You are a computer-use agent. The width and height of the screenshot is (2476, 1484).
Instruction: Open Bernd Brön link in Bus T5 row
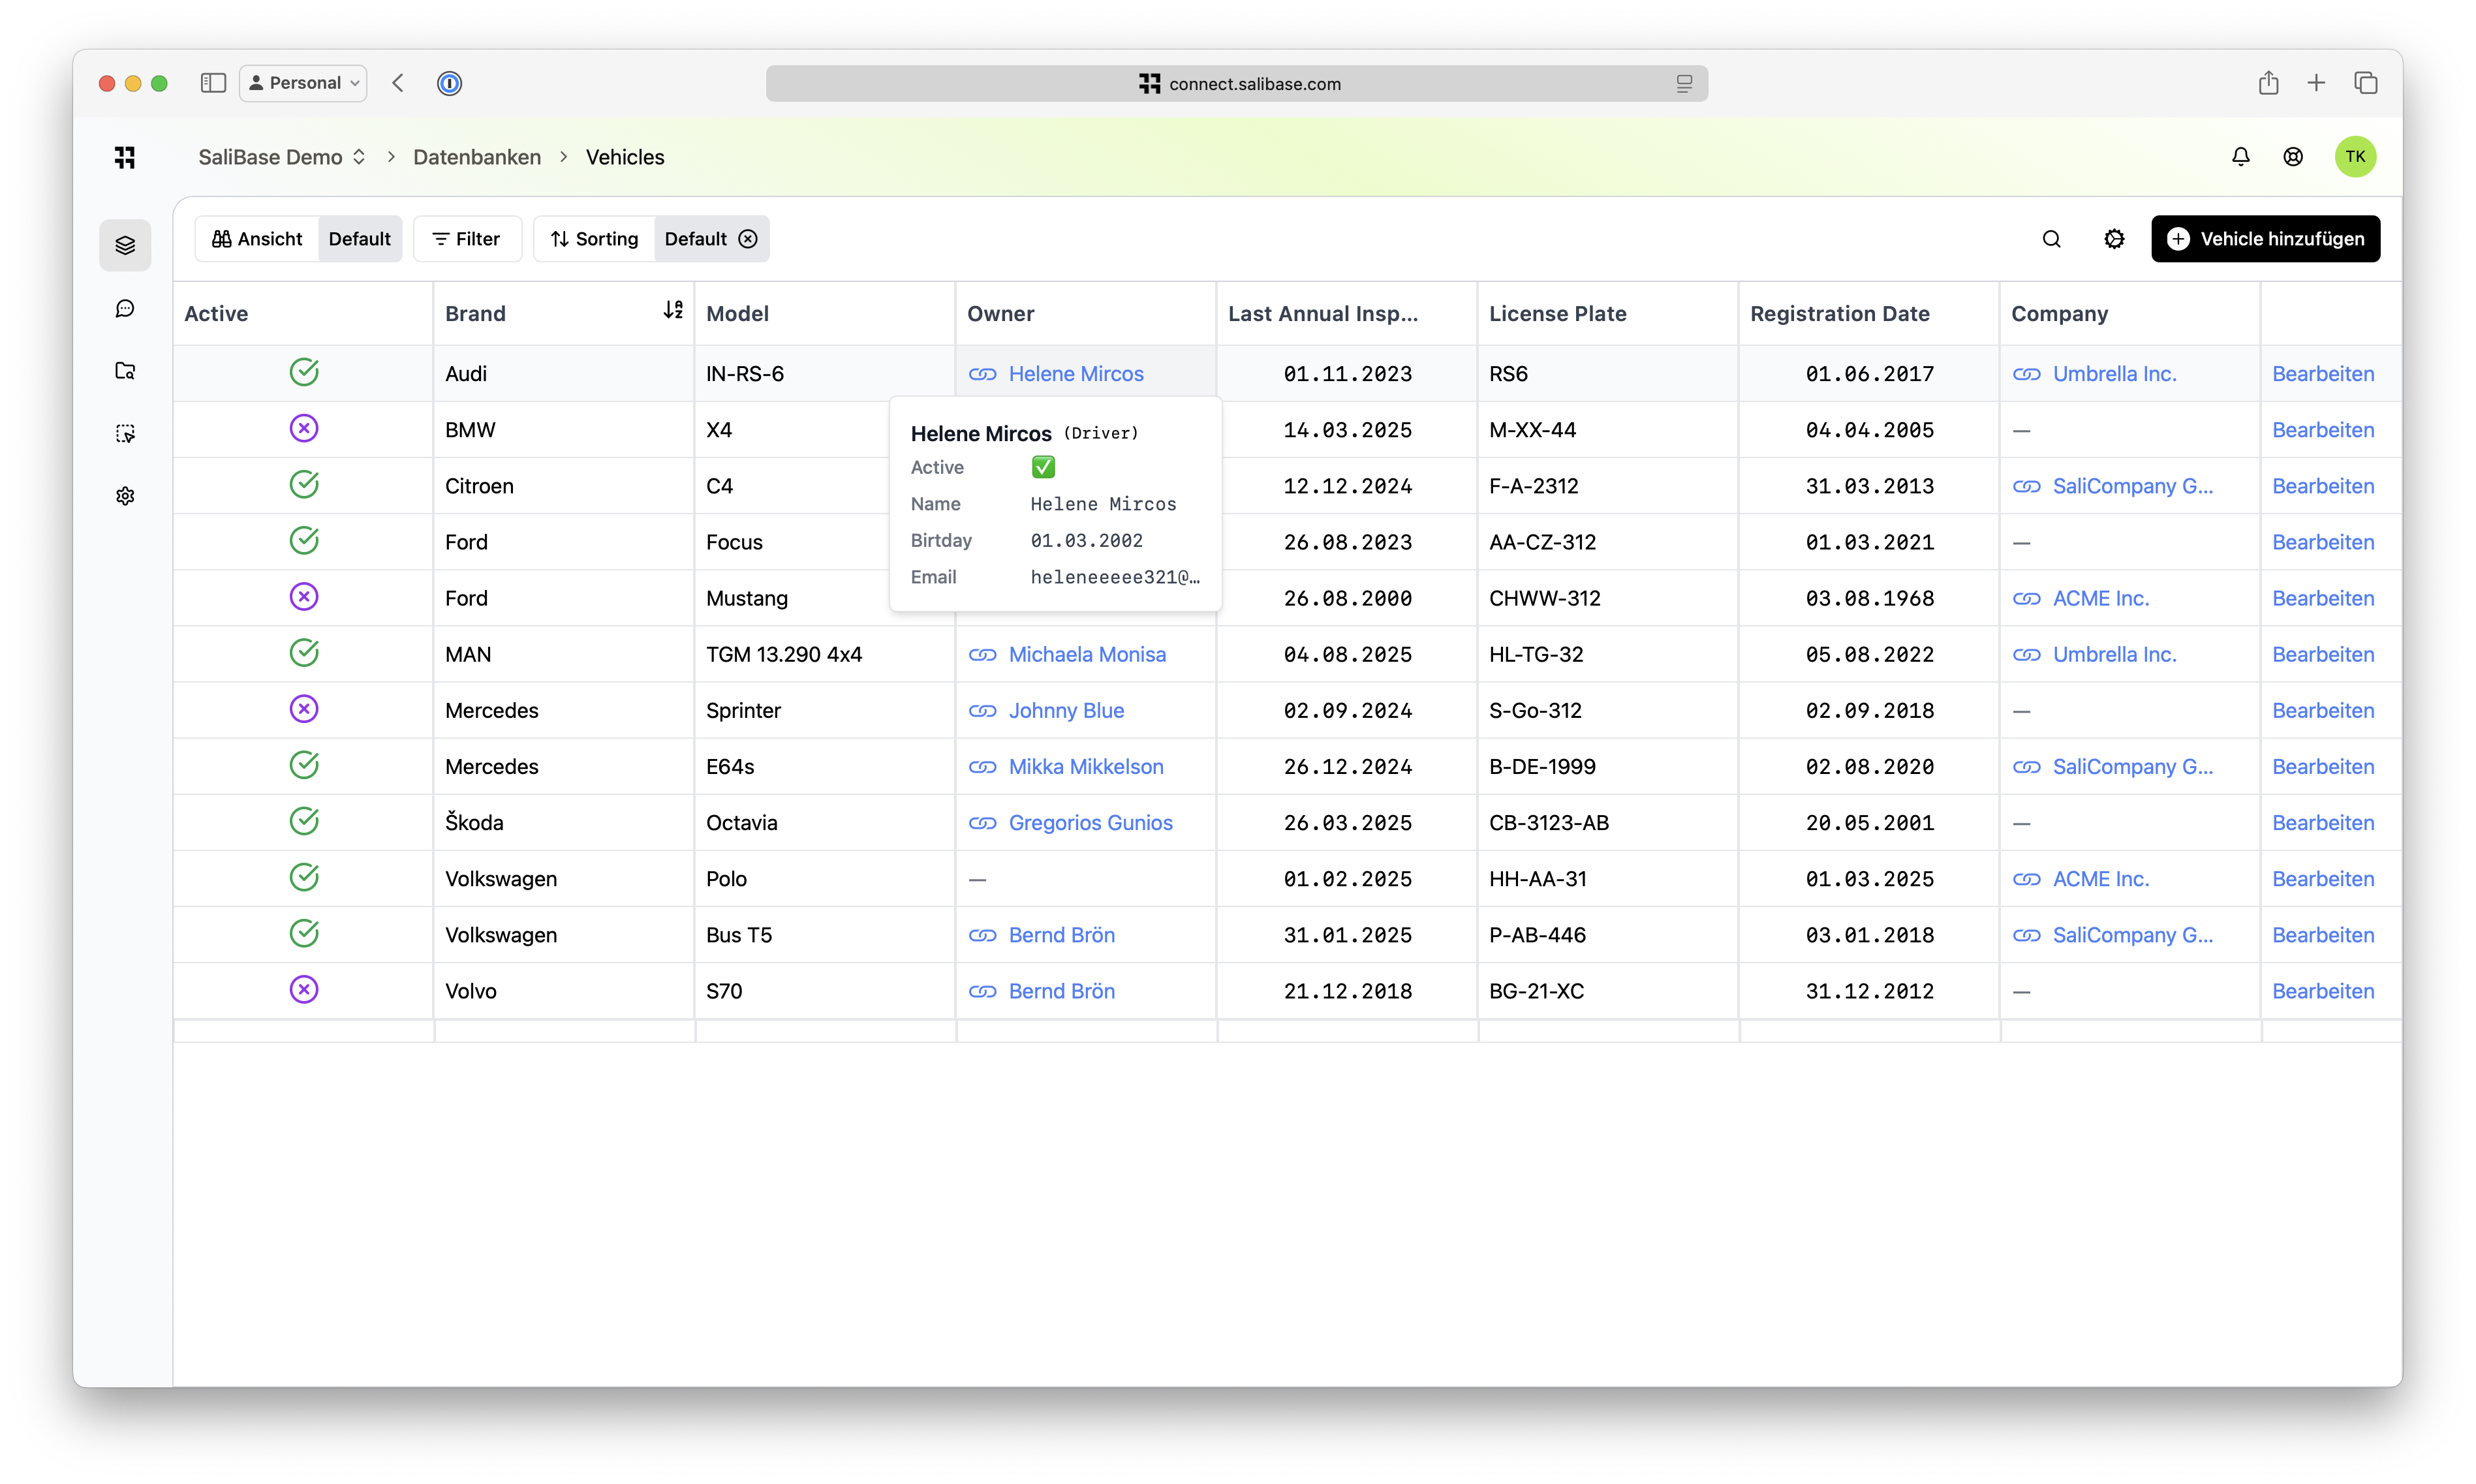pos(1061,935)
